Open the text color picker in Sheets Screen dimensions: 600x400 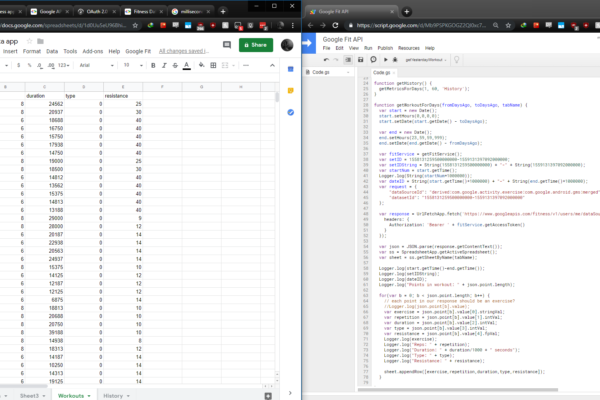click(187, 65)
